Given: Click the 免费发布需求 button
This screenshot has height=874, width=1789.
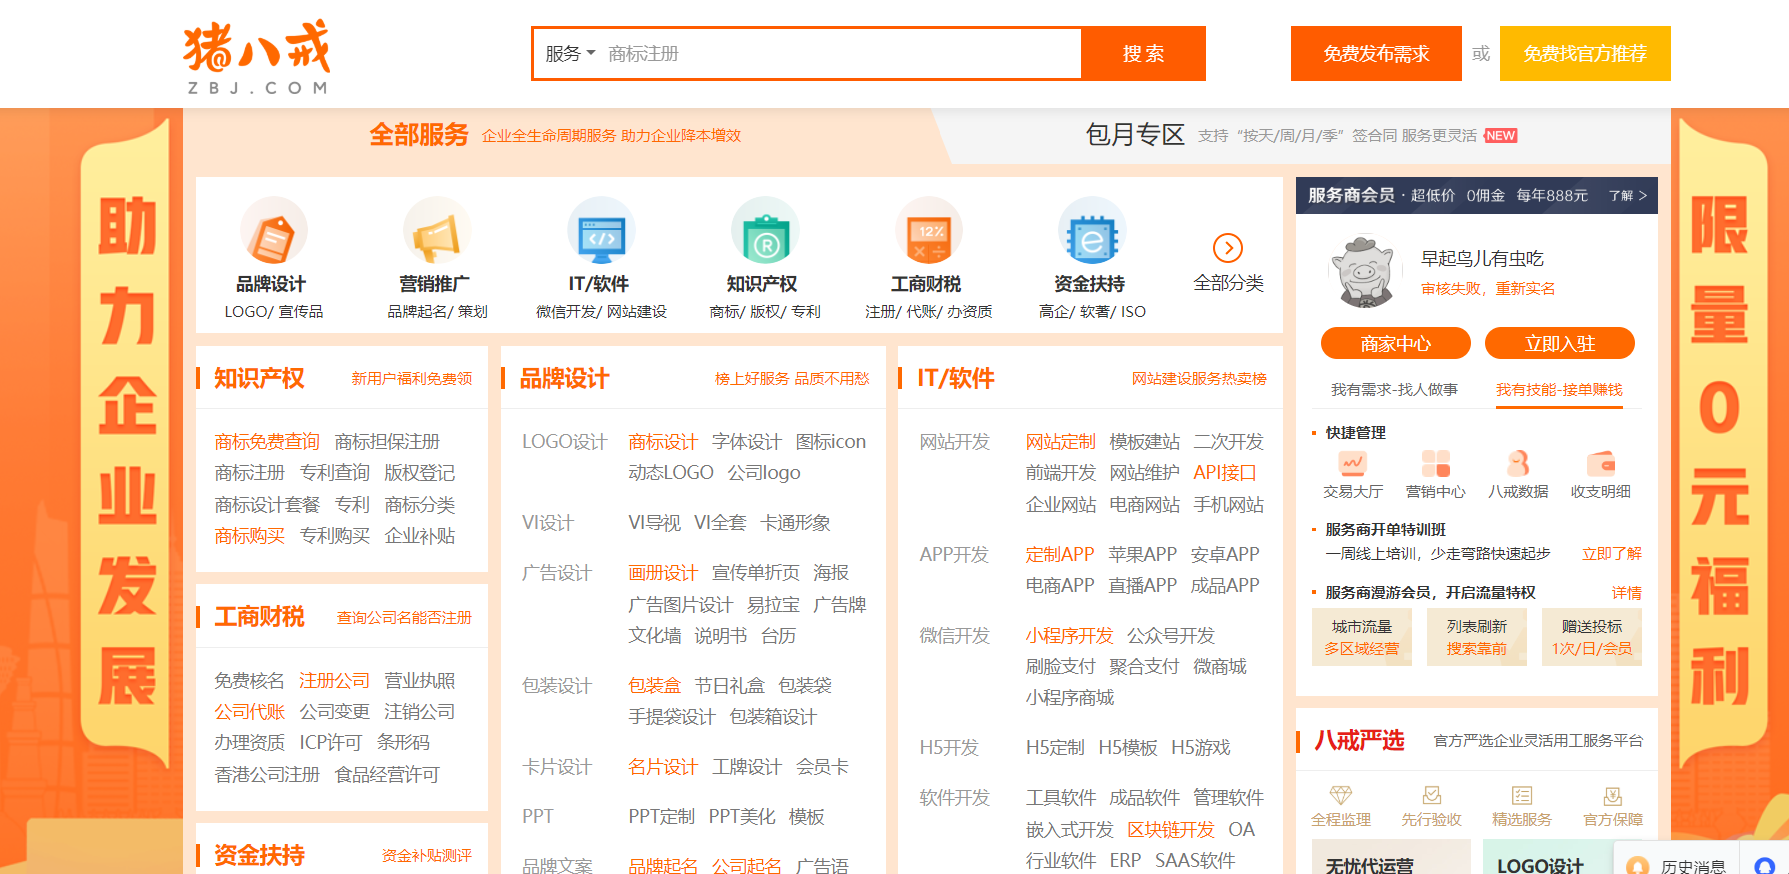Looking at the screenshot, I should pos(1376,53).
